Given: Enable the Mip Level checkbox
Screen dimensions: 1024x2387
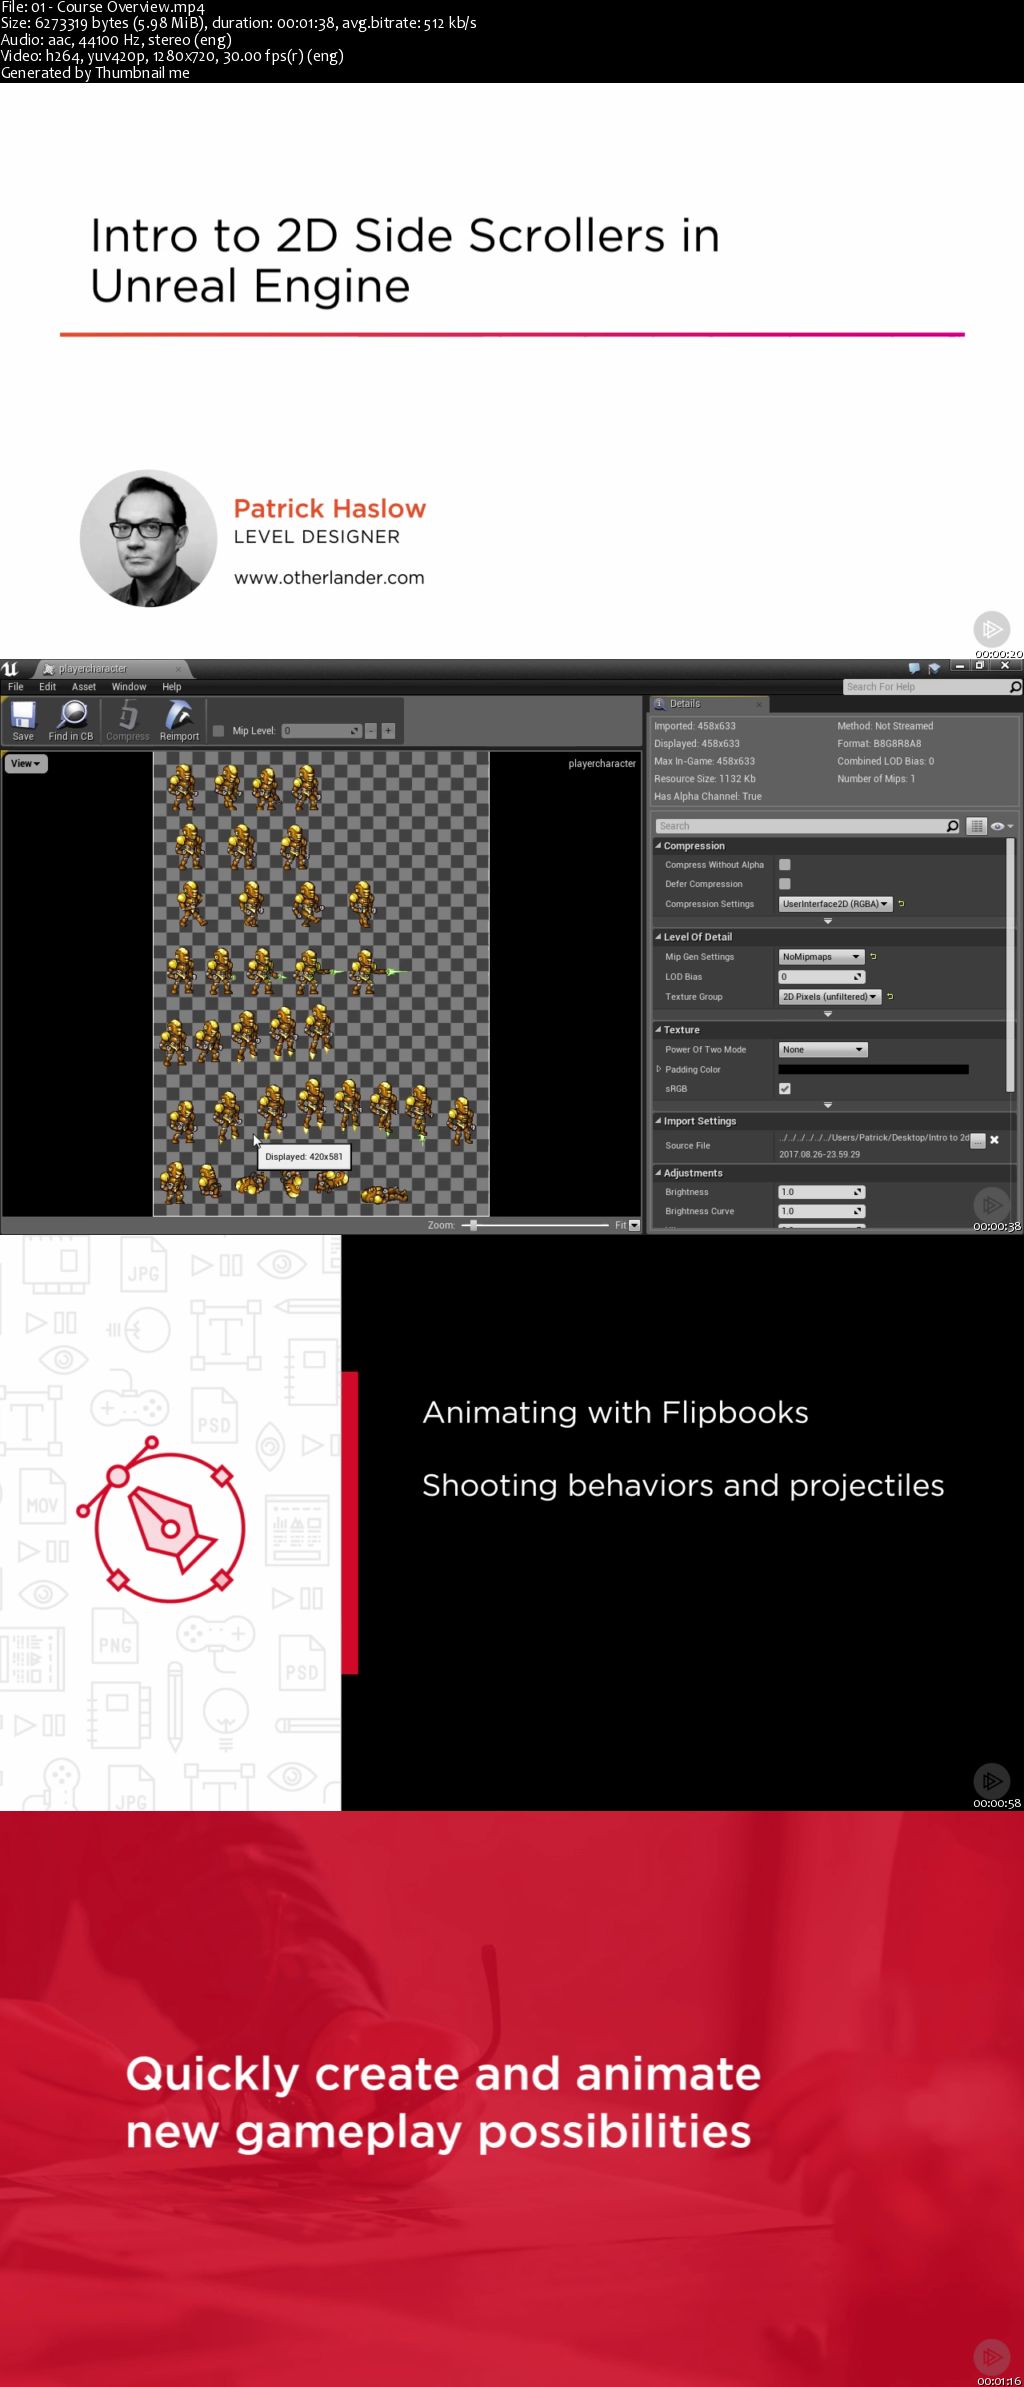Looking at the screenshot, I should (x=219, y=731).
